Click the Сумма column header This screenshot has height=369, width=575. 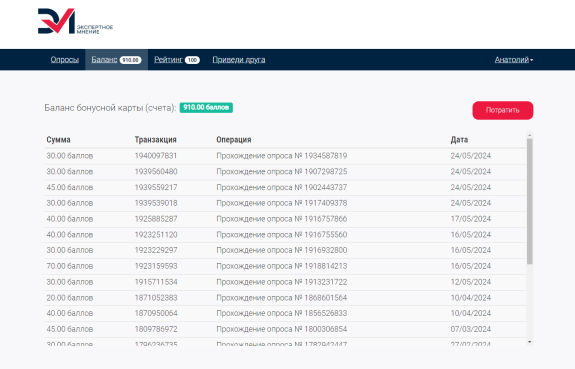click(x=58, y=140)
